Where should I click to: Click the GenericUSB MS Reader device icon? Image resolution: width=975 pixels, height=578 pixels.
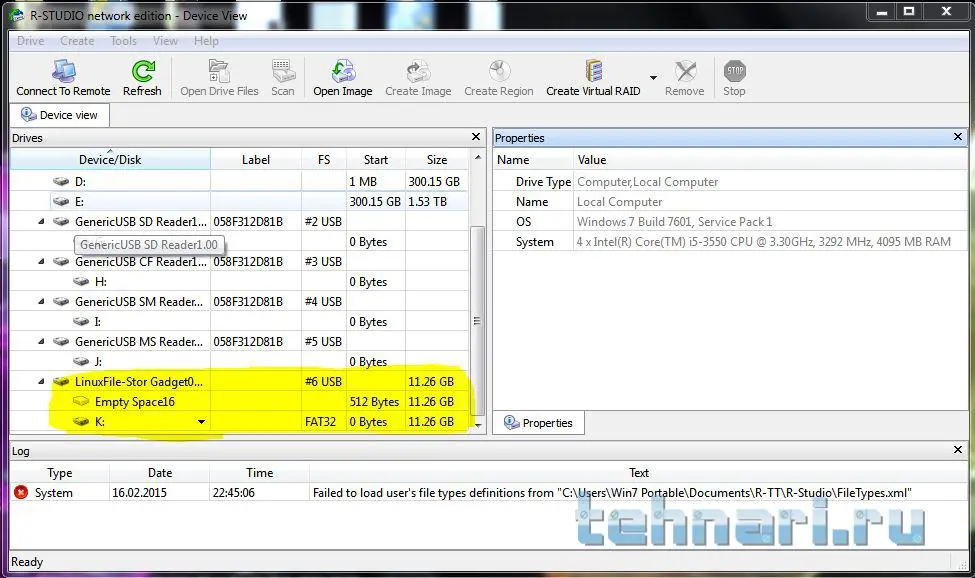click(61, 341)
